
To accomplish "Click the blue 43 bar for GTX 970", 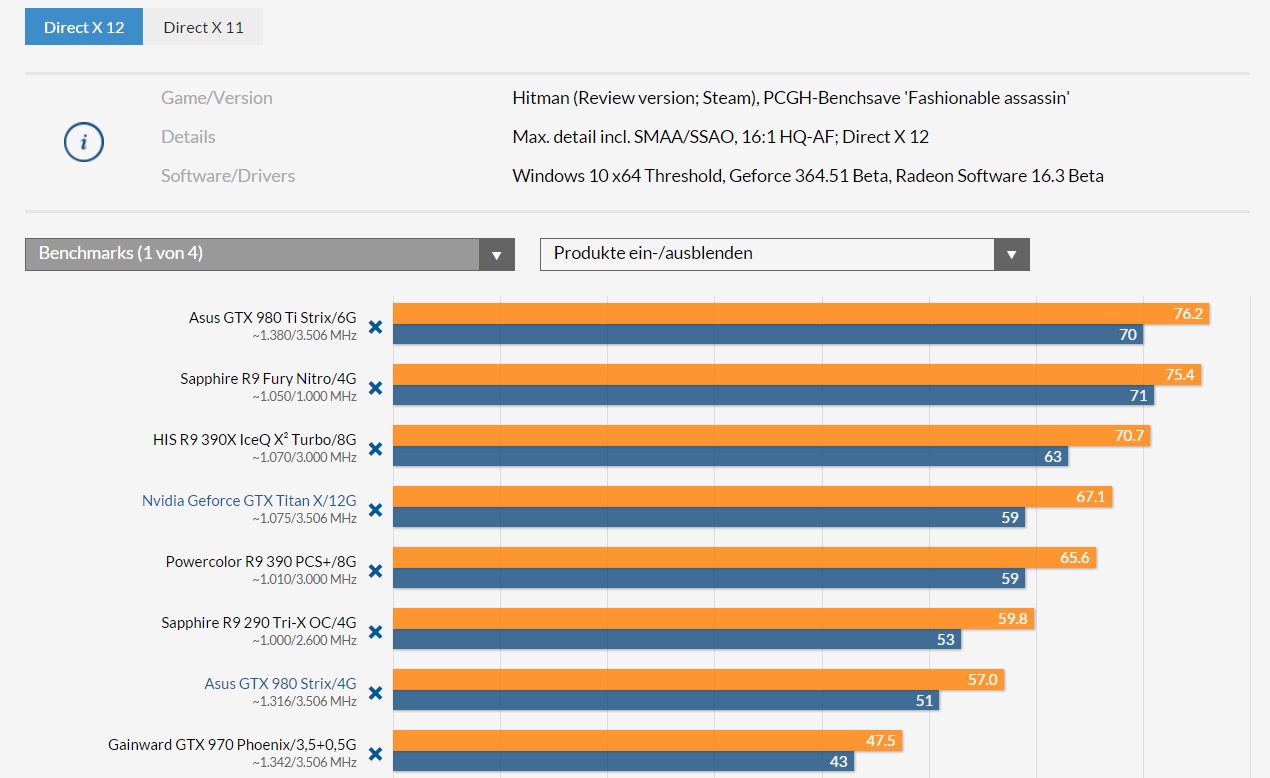I will [x=623, y=761].
